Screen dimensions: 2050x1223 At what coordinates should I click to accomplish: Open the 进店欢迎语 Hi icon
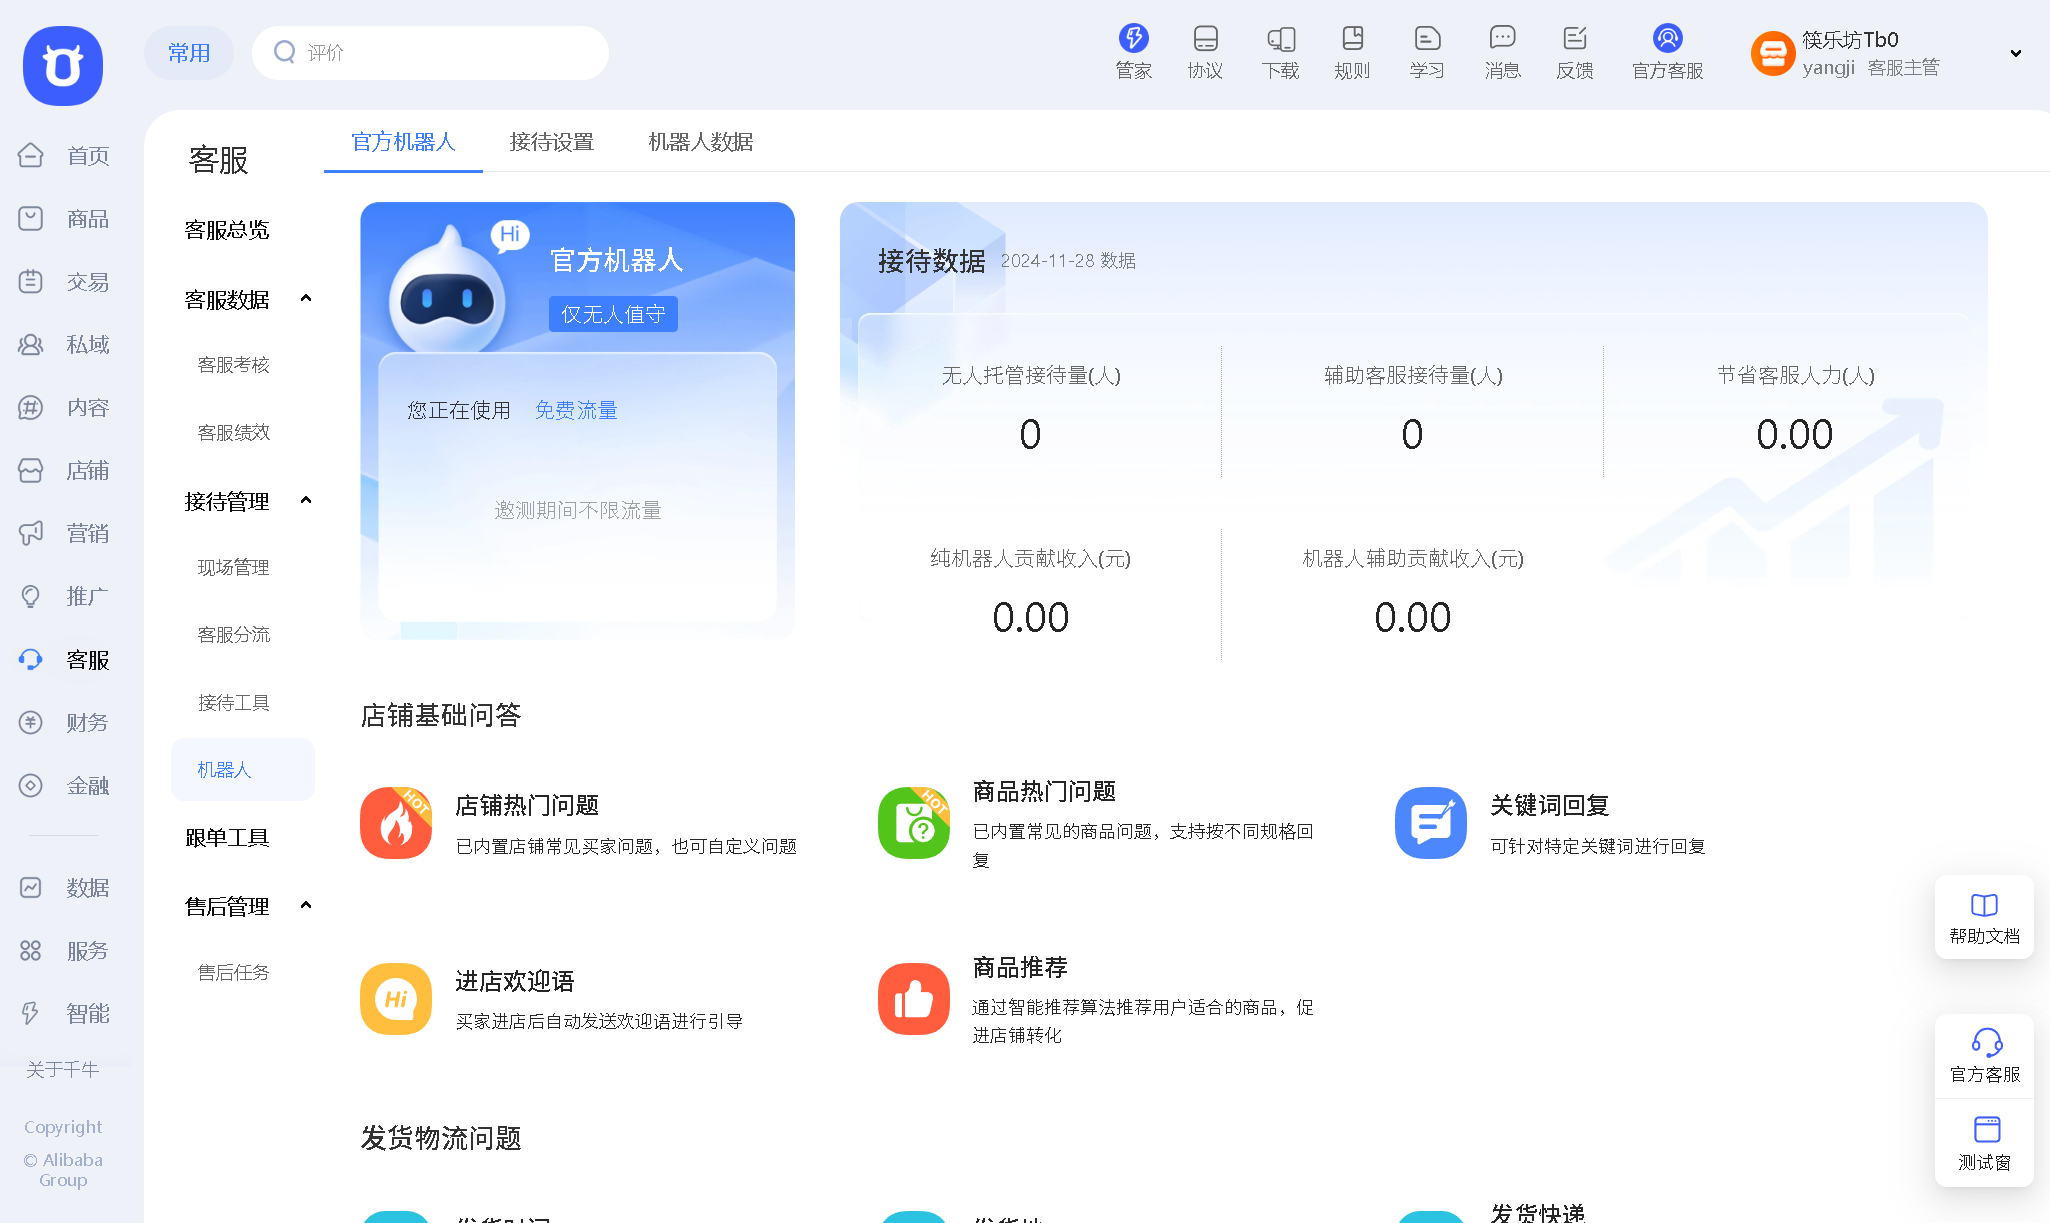(396, 999)
